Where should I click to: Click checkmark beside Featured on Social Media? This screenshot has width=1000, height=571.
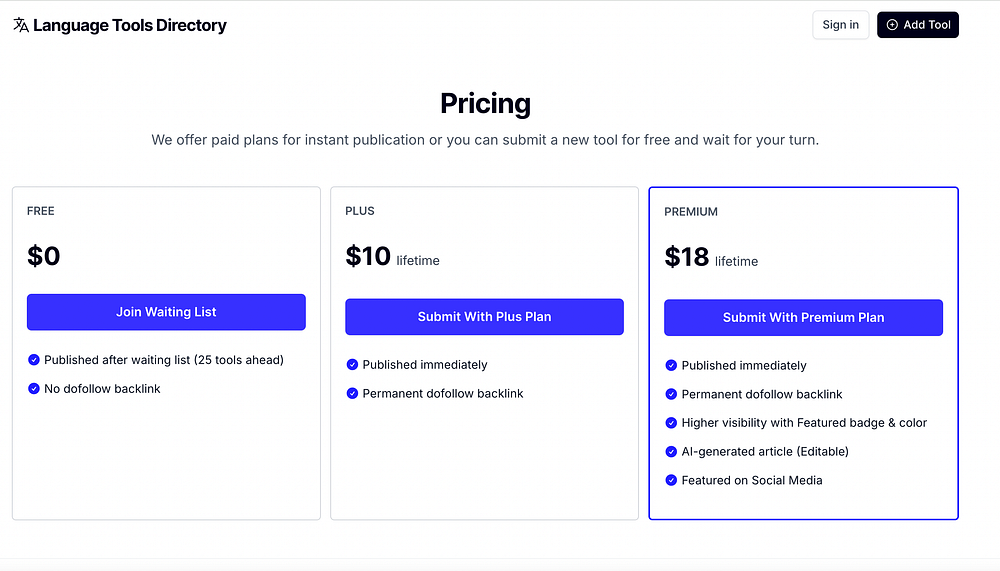click(x=671, y=481)
